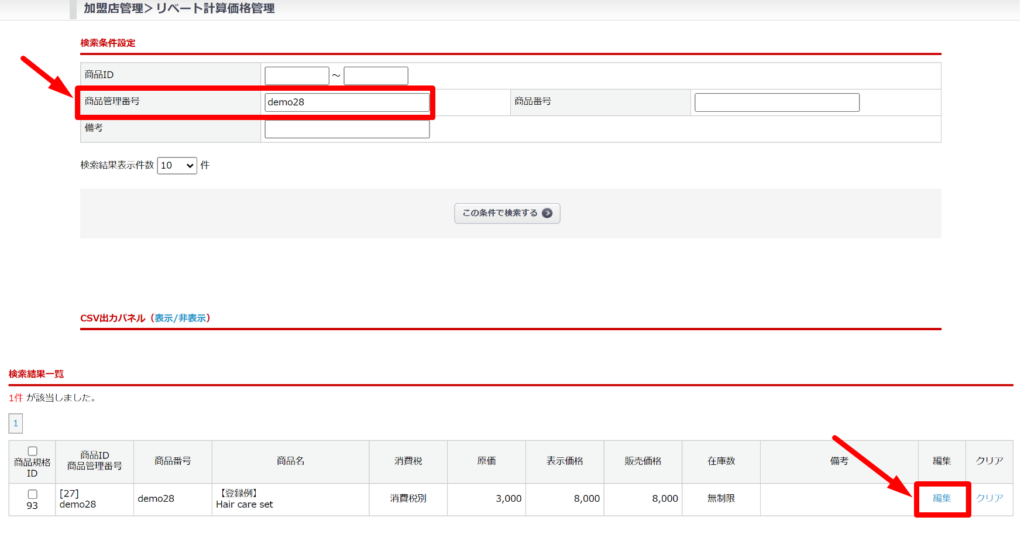Tick the select-all checkbox in table header
The height and width of the screenshot is (541, 1024).
click(32, 451)
